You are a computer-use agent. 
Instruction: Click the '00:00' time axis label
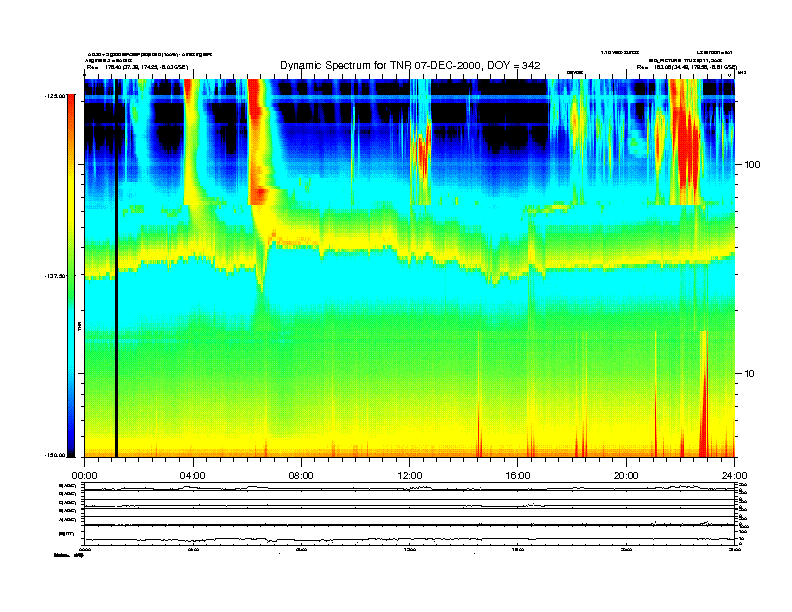pyautogui.click(x=84, y=476)
